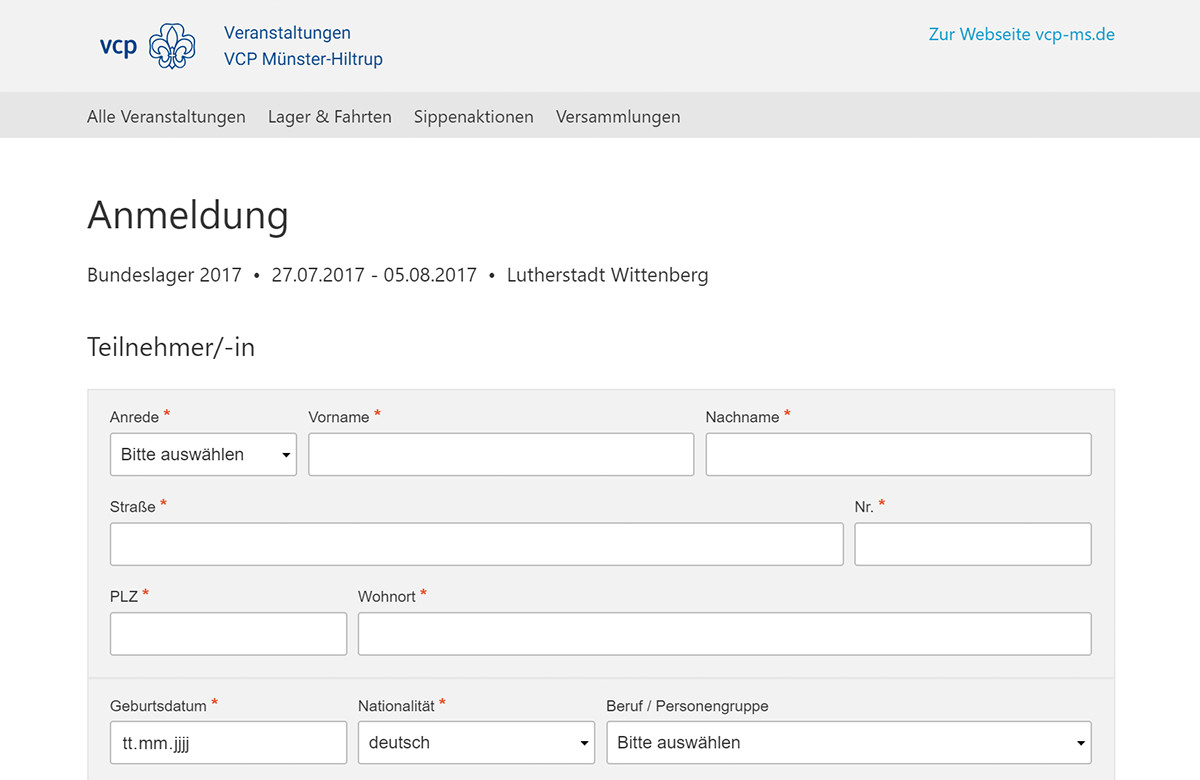Viewport: 1200px width, 780px height.
Task: Select Sippenaktionen in navigation bar
Action: [x=474, y=117]
